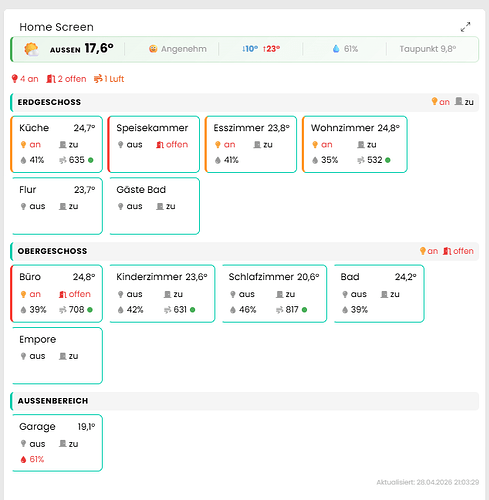489x500 pixels.
Task: Open the Gäste Bad room card
Action: 154,206
